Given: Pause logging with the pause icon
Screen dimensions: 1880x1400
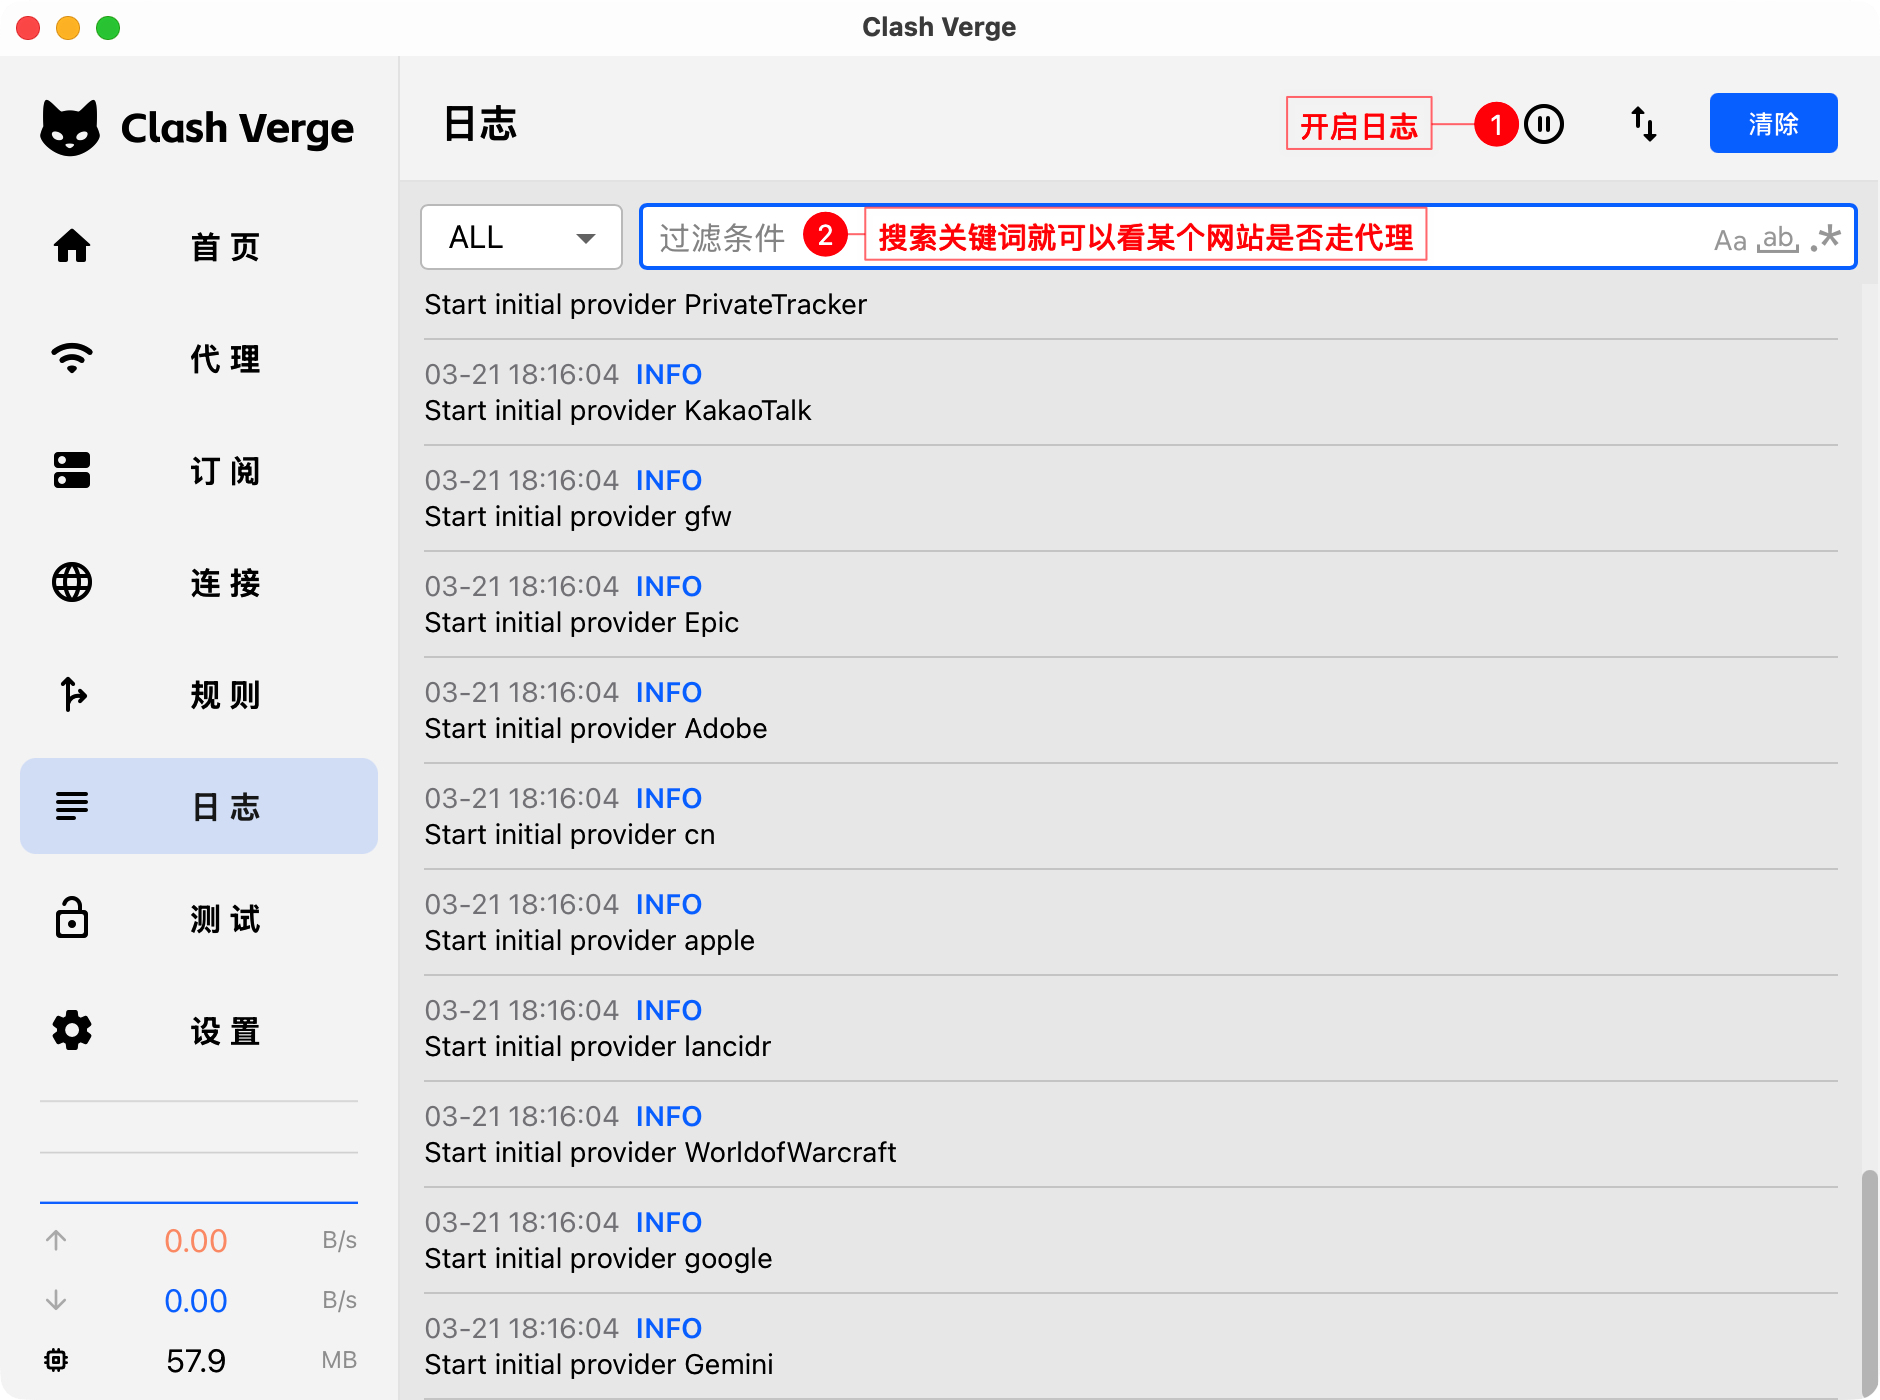Looking at the screenshot, I should tap(1544, 124).
